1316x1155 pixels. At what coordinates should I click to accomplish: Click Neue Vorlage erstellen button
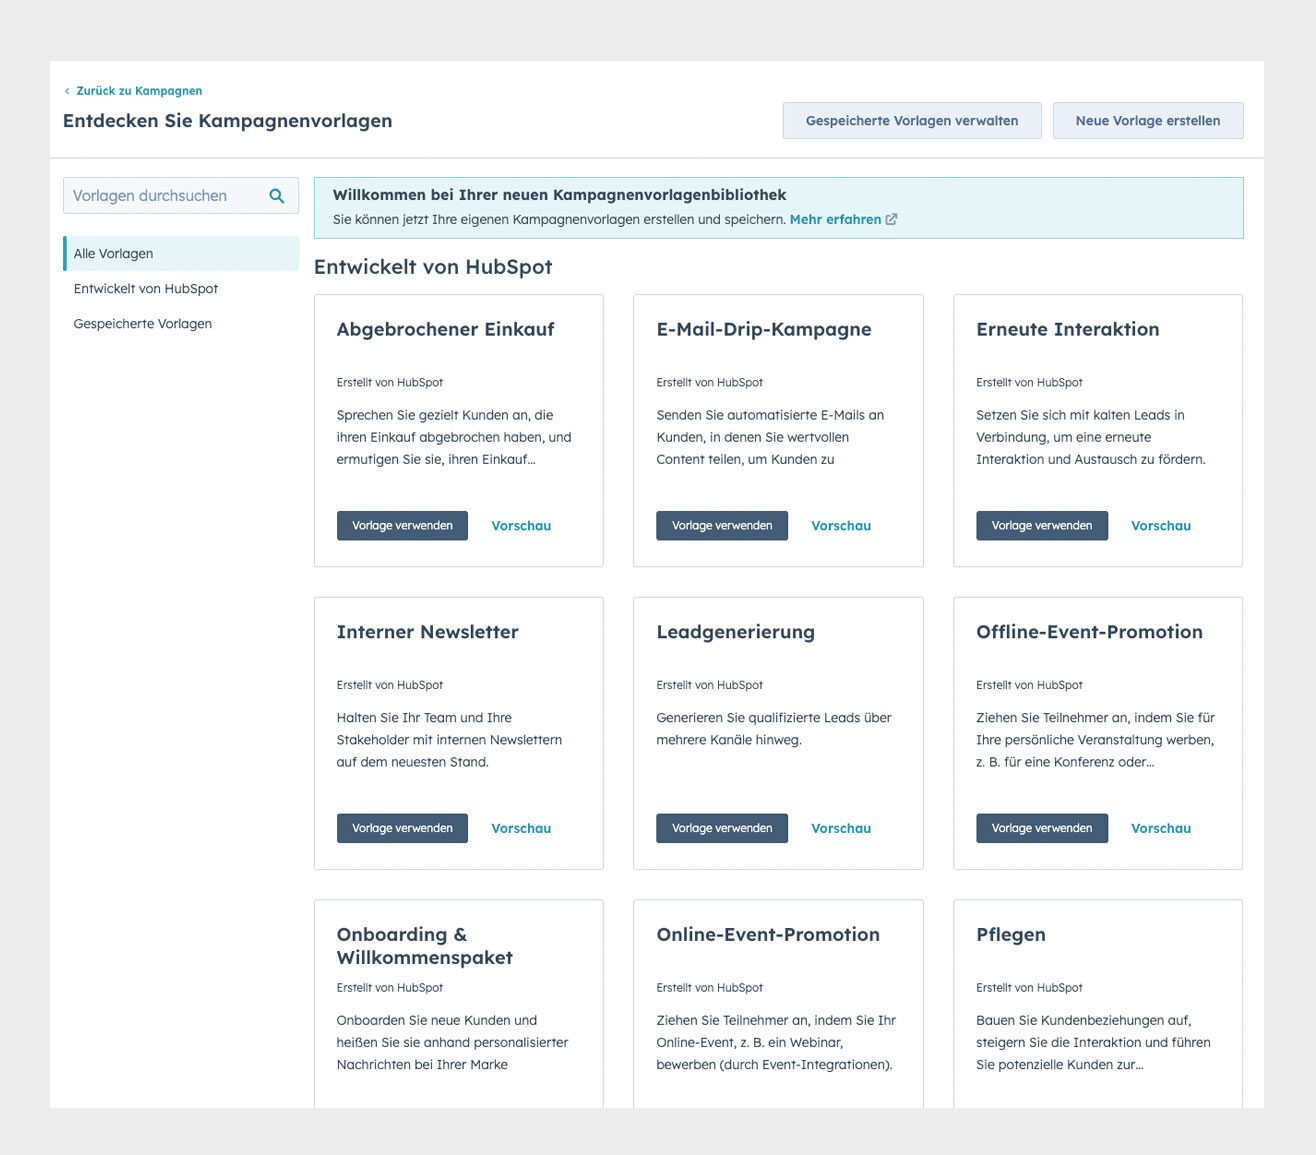point(1148,121)
